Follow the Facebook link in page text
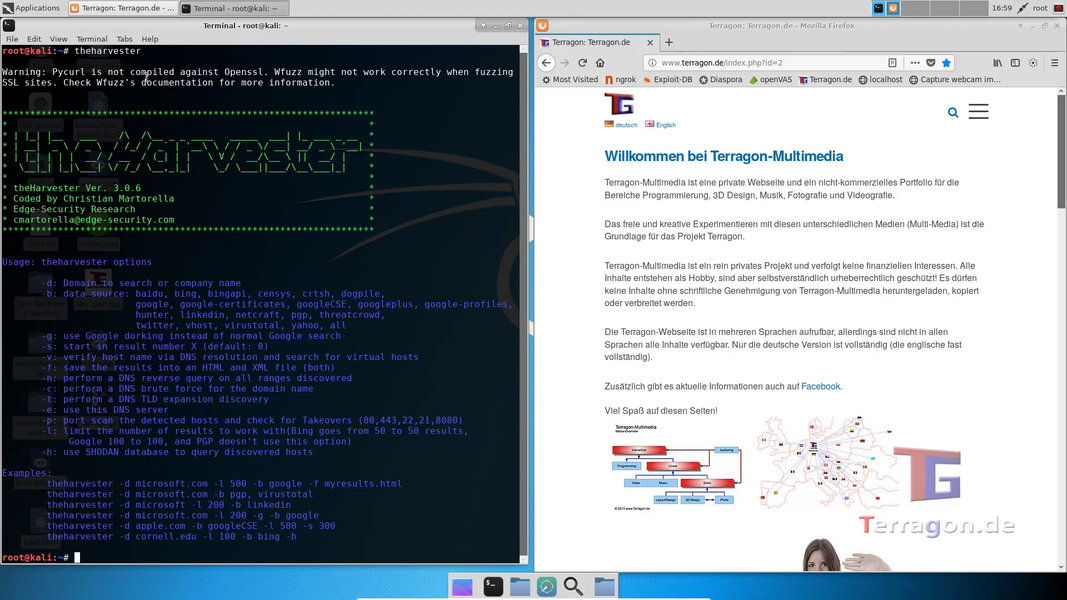Screen dimensions: 1067x600 (x=821, y=386)
